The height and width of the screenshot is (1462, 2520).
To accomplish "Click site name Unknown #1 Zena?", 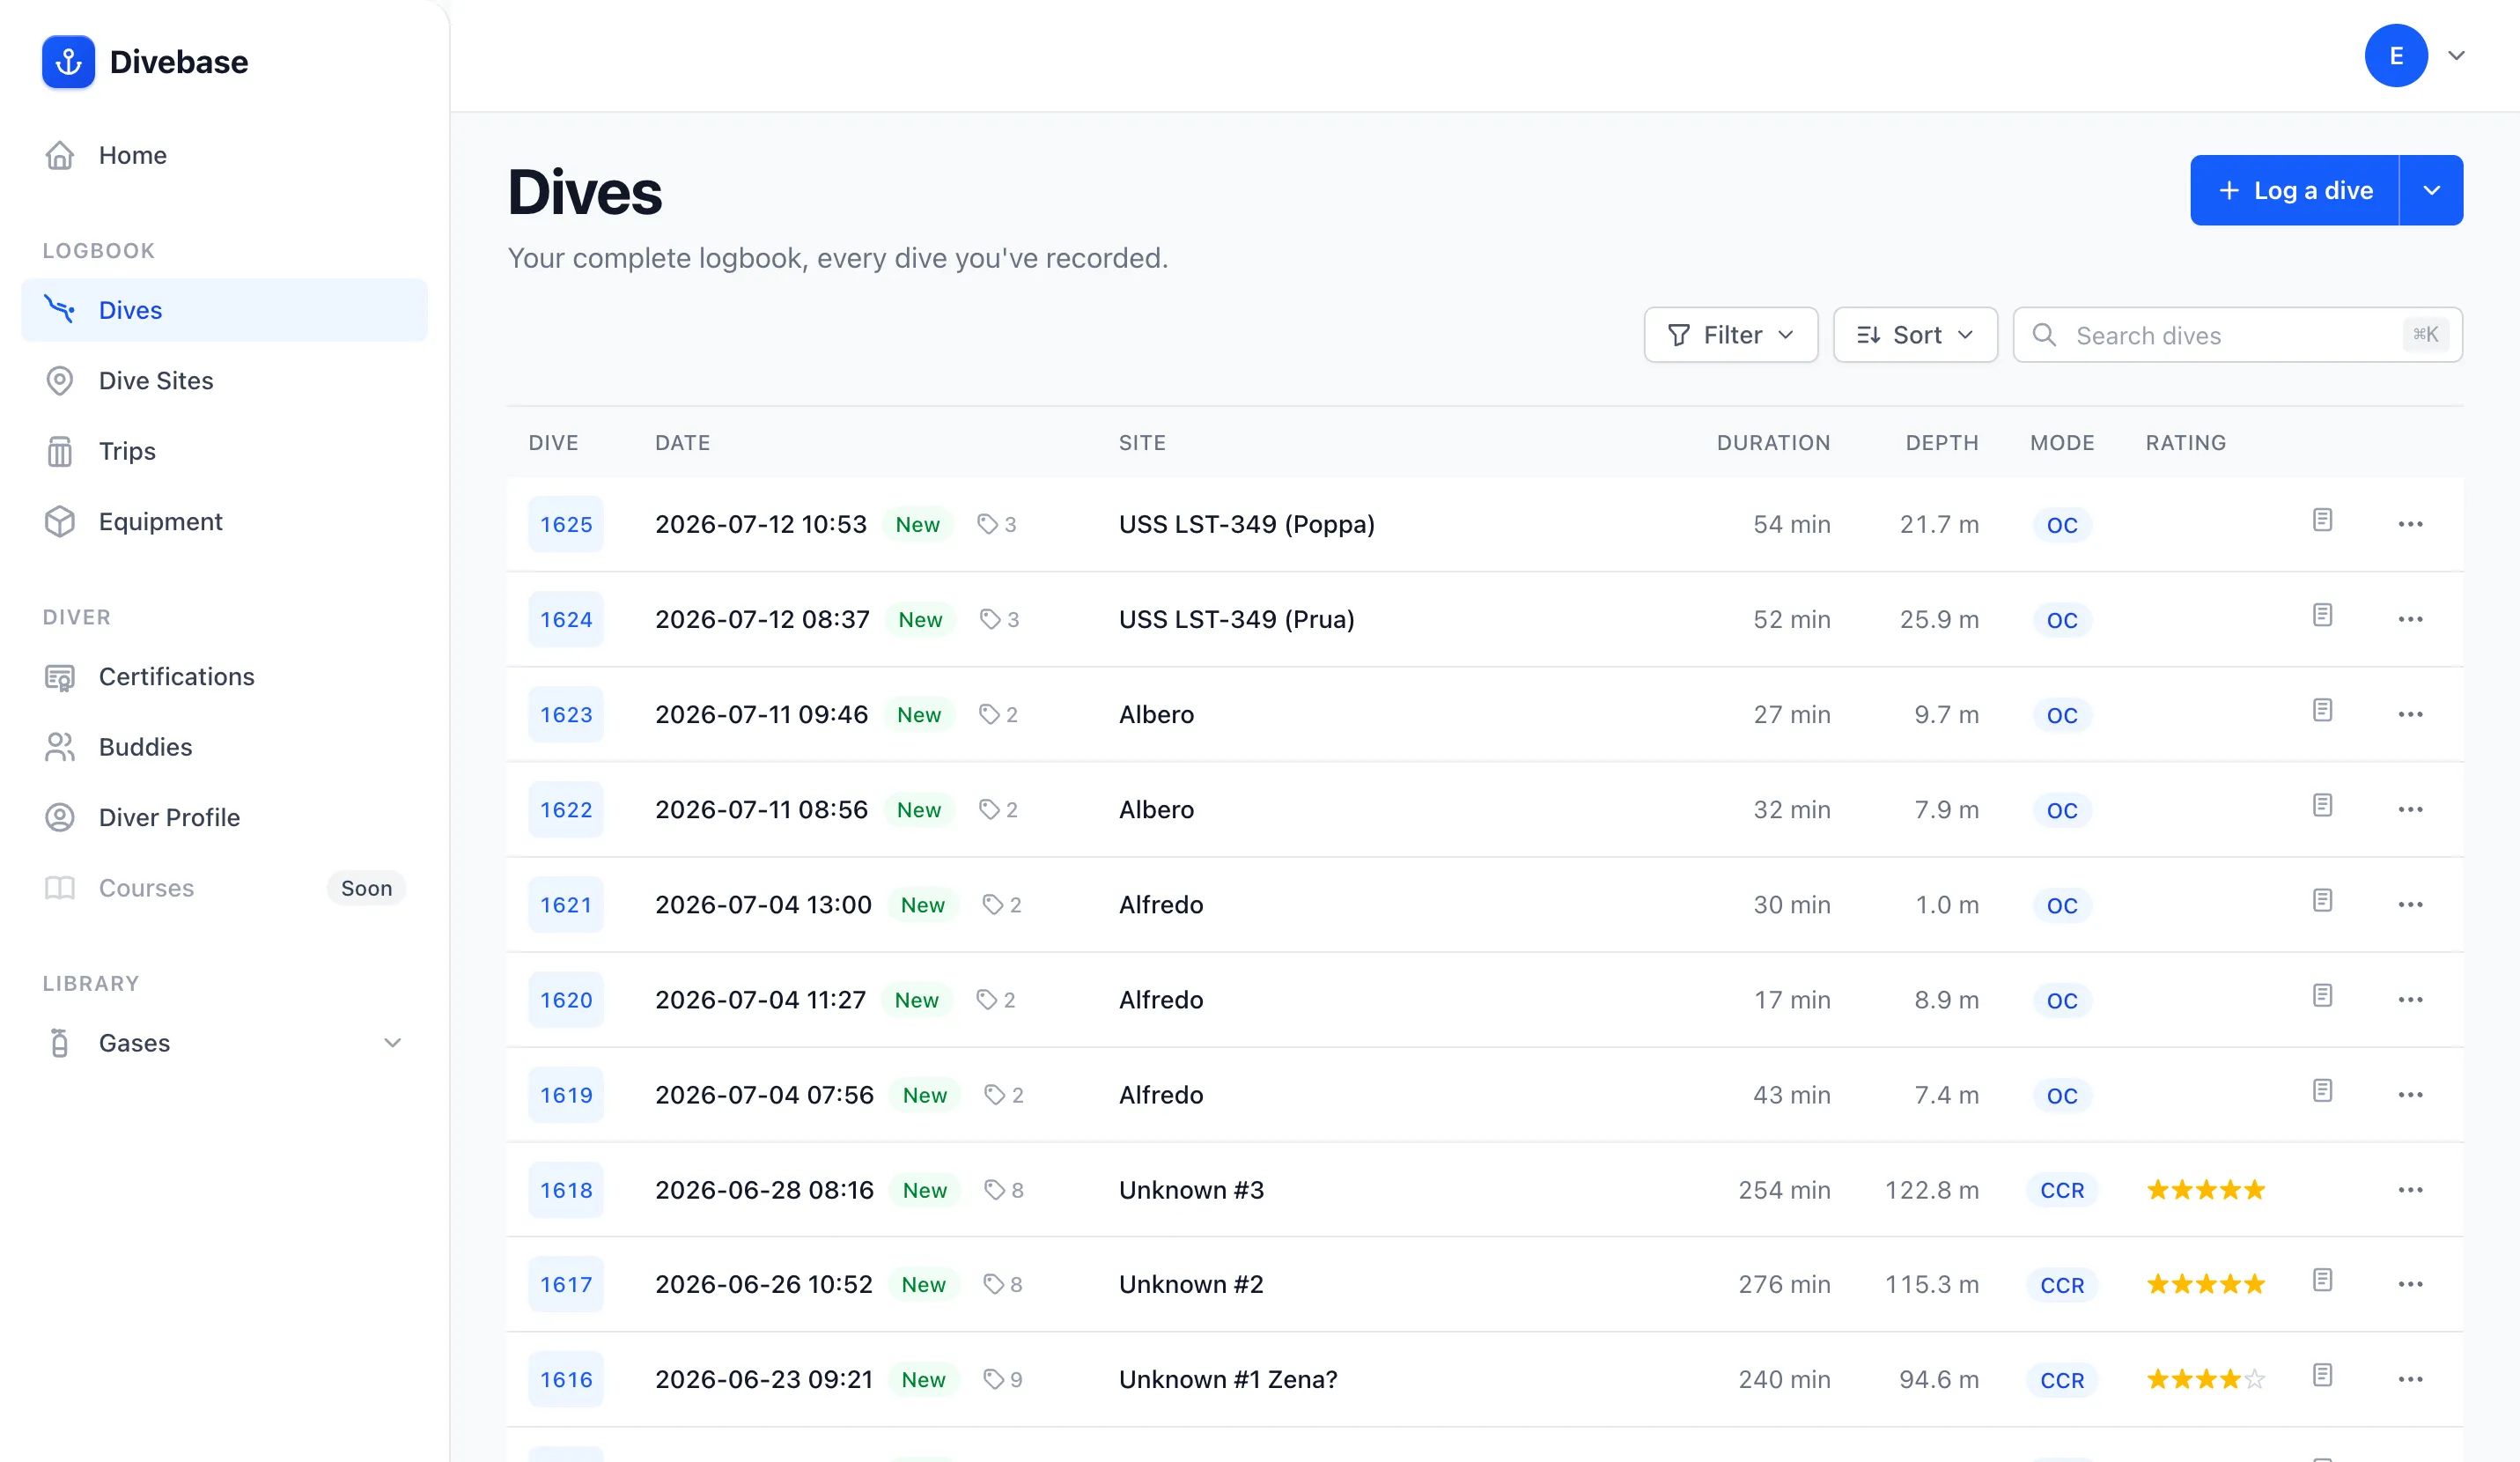I will (1227, 1379).
